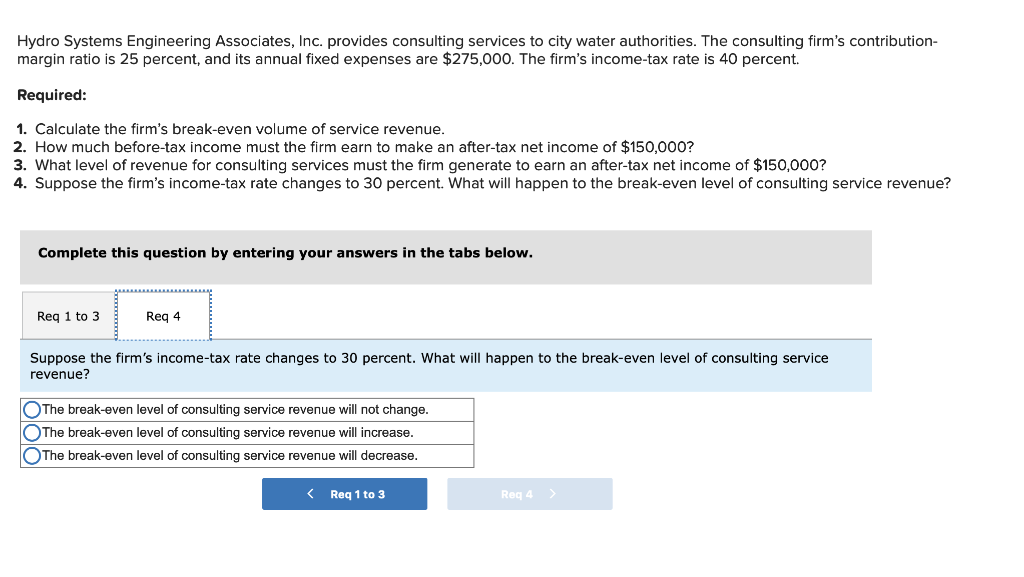Click the Required heading text
The height and width of the screenshot is (577, 1024).
(x=47, y=94)
